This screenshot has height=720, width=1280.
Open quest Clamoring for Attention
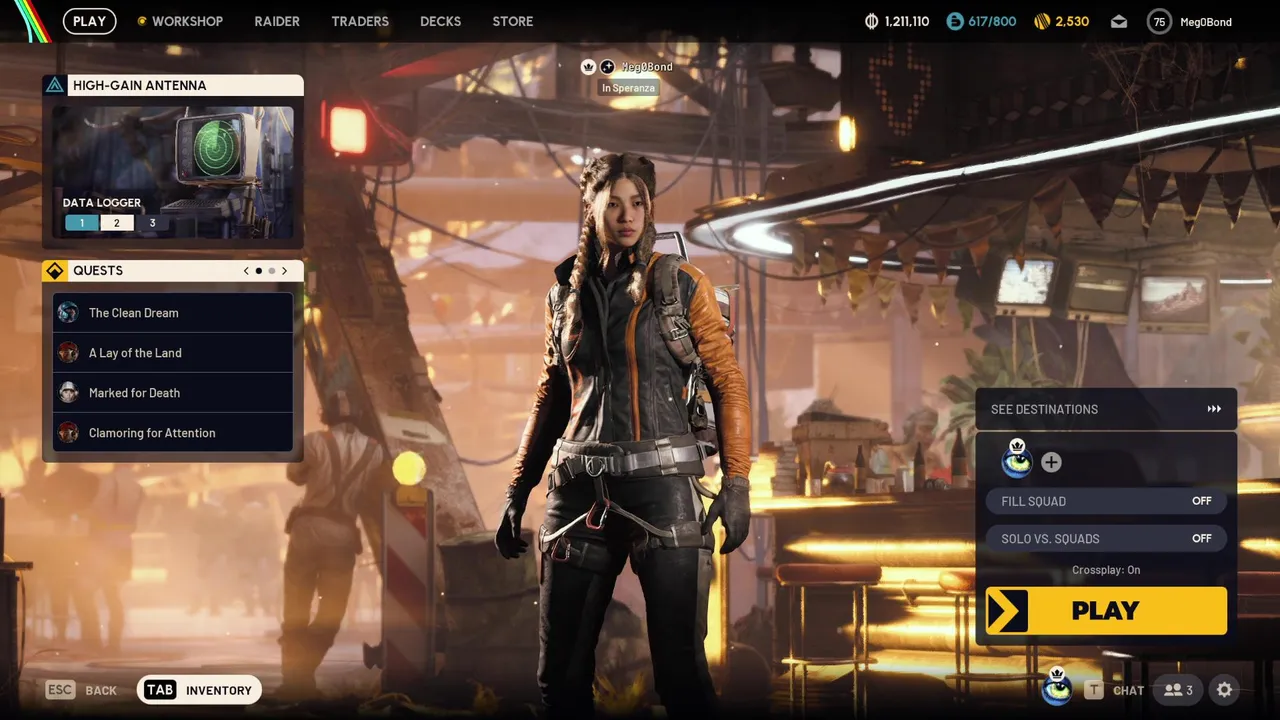(x=173, y=433)
